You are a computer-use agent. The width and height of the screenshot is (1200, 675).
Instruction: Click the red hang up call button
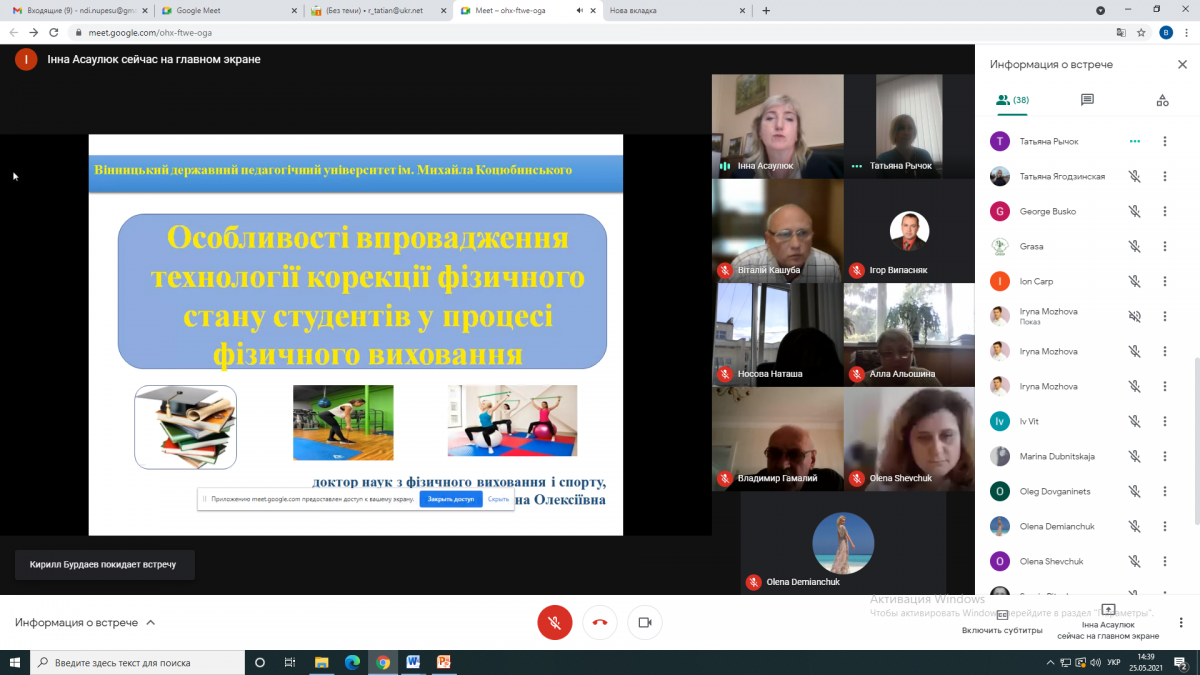[600, 622]
